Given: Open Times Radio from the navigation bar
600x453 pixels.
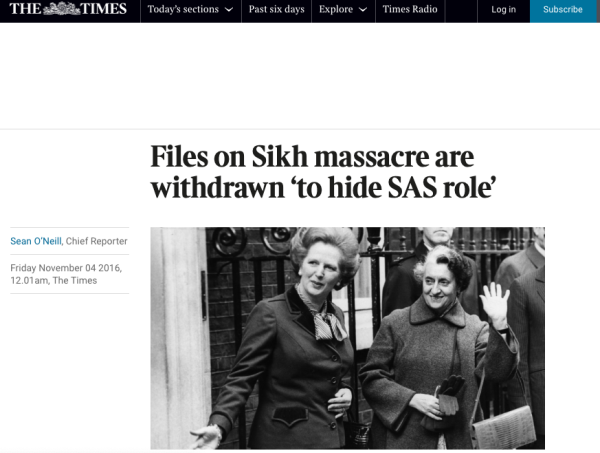Looking at the screenshot, I should tap(410, 9).
